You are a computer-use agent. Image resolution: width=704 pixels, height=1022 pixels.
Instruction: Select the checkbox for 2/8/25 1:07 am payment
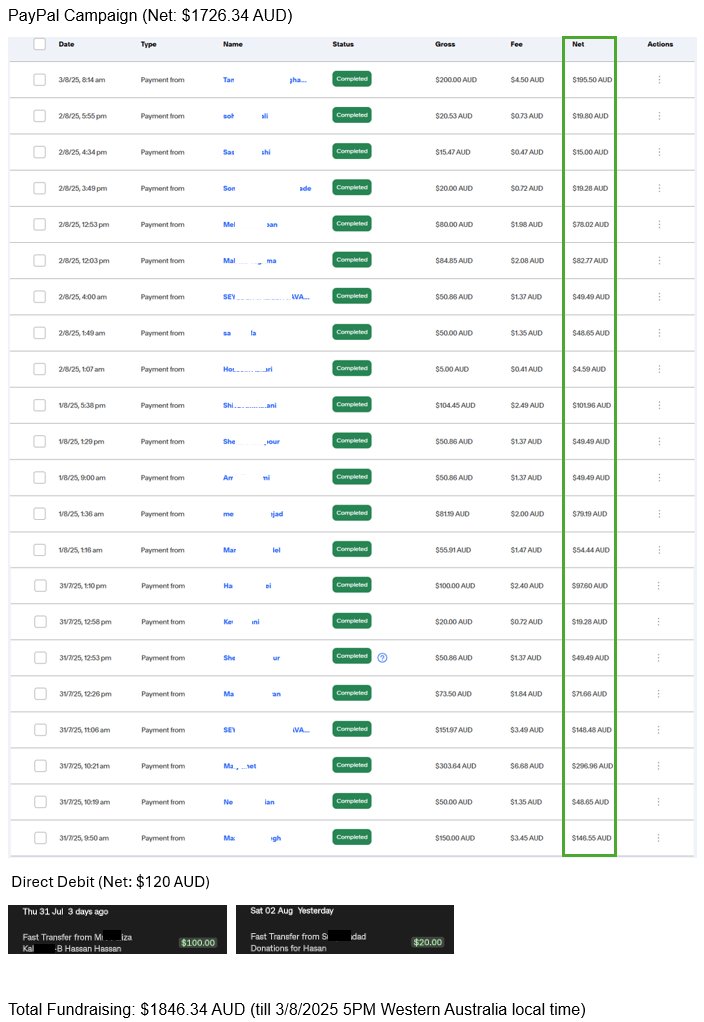[x=40, y=369]
